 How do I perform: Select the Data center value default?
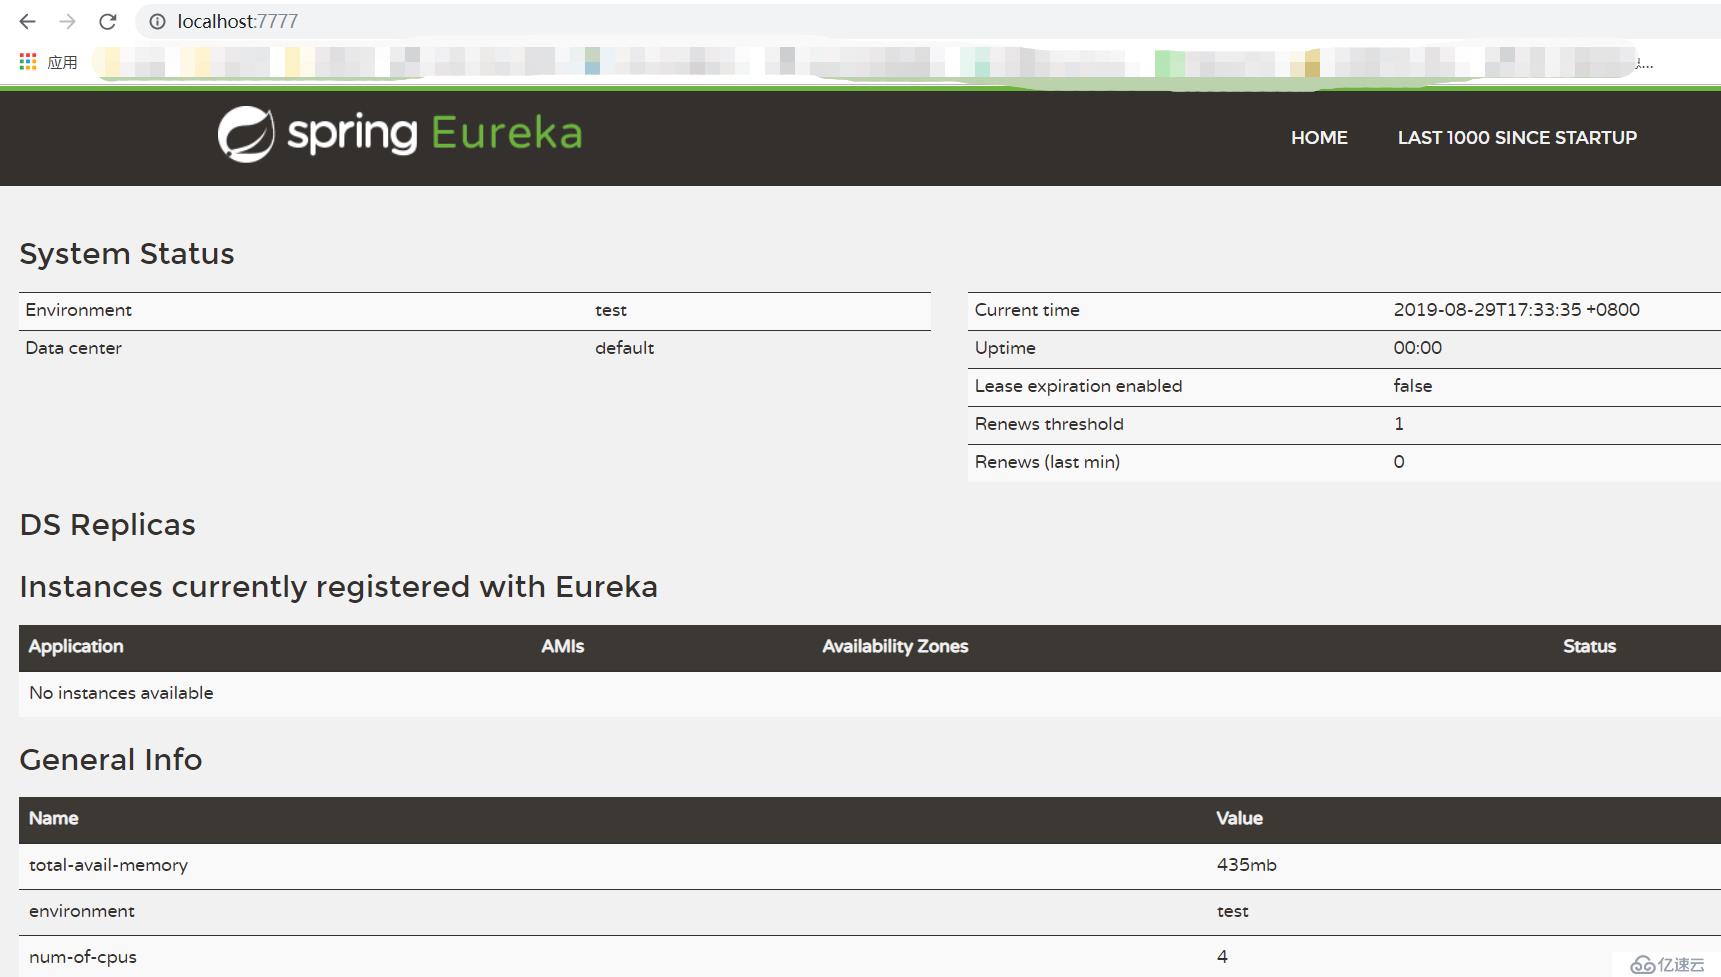point(624,348)
